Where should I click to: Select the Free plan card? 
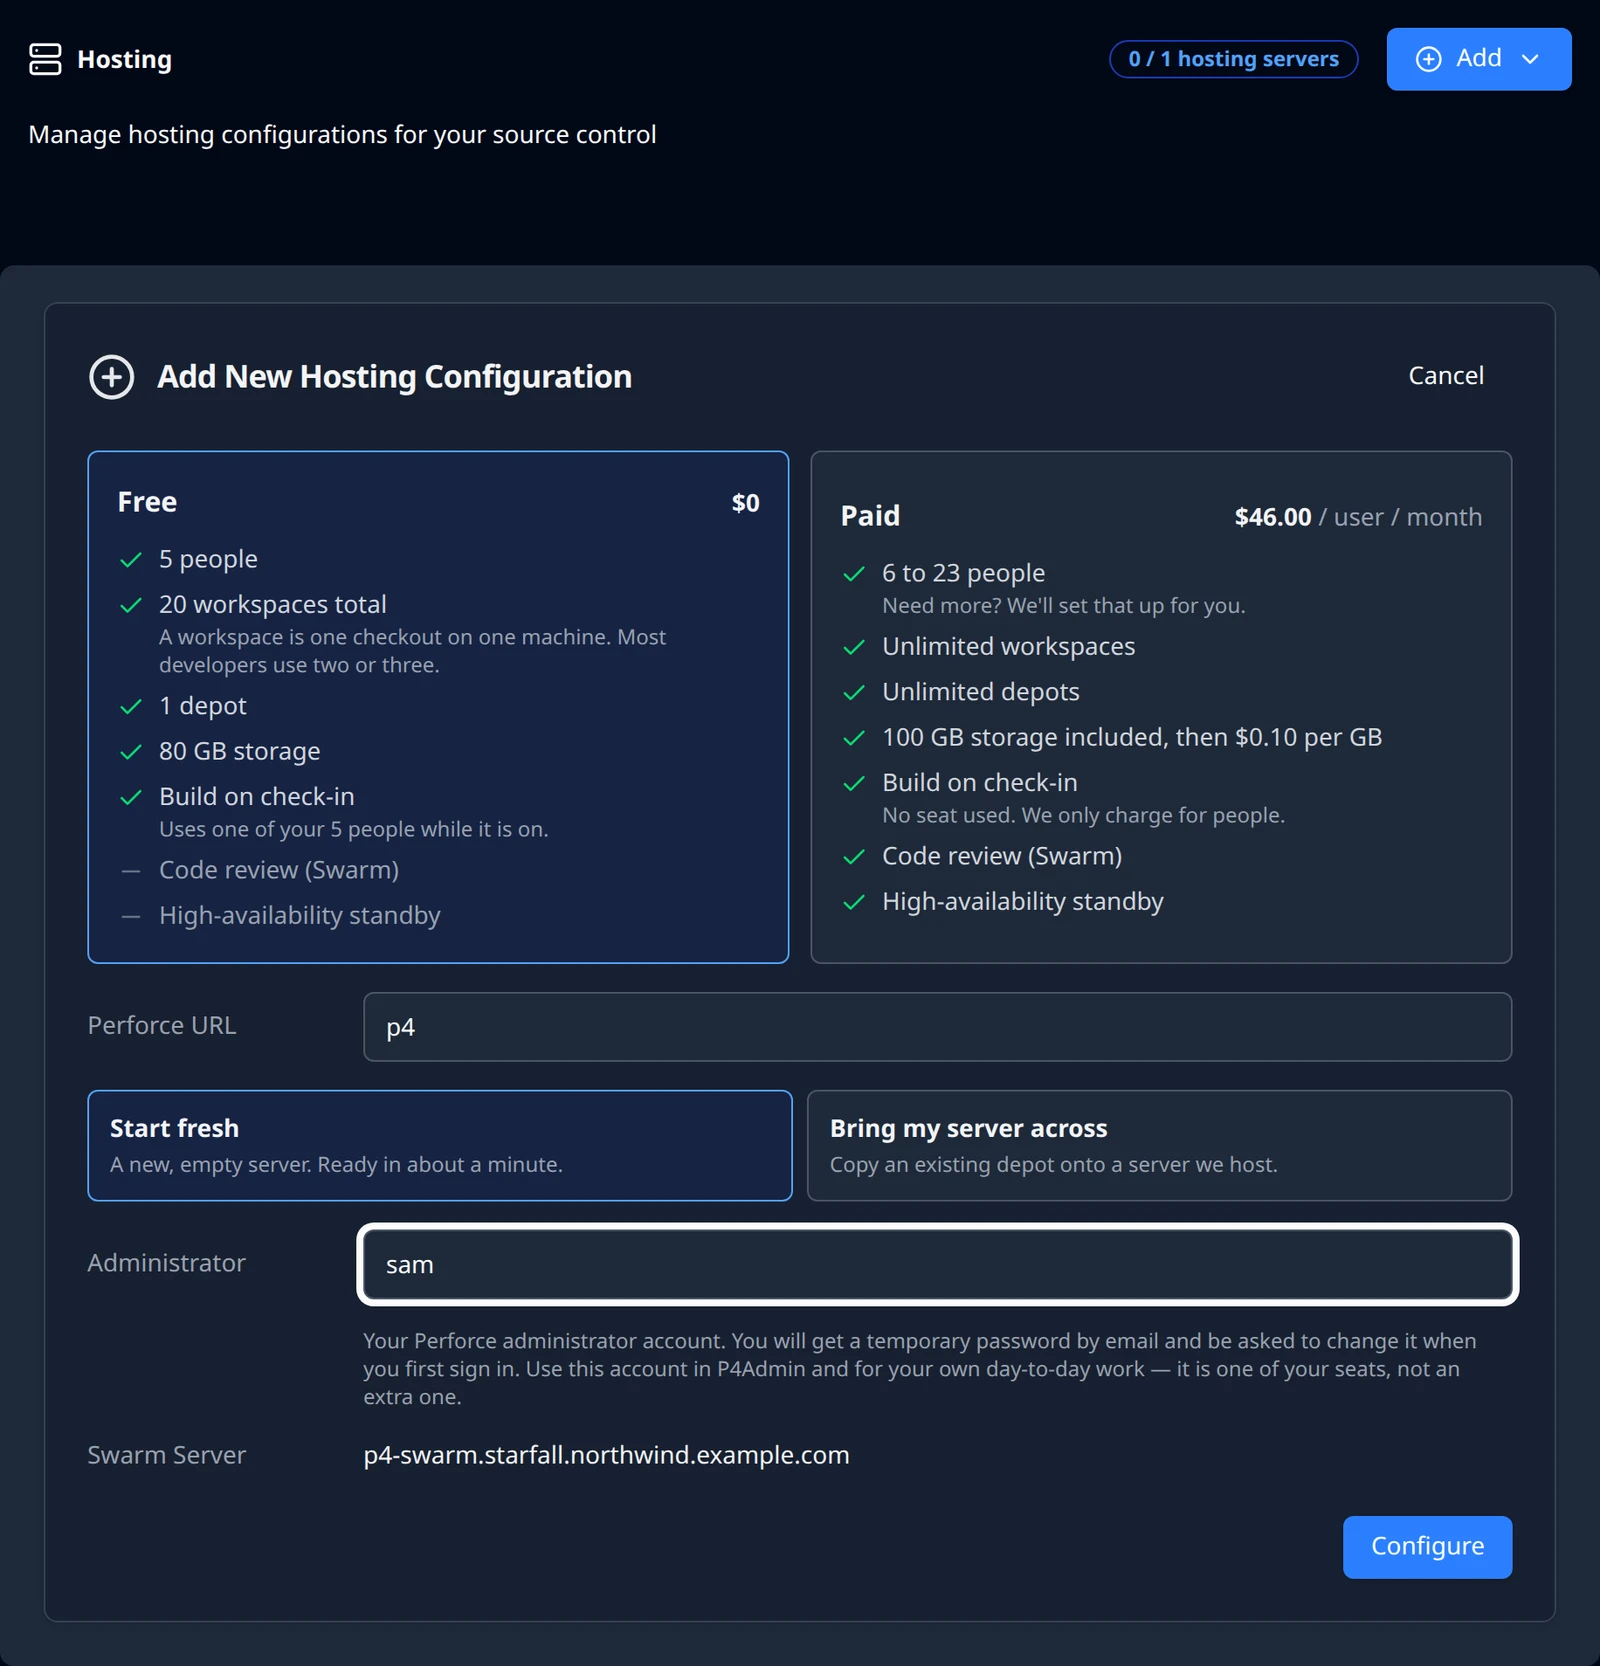[x=438, y=707]
